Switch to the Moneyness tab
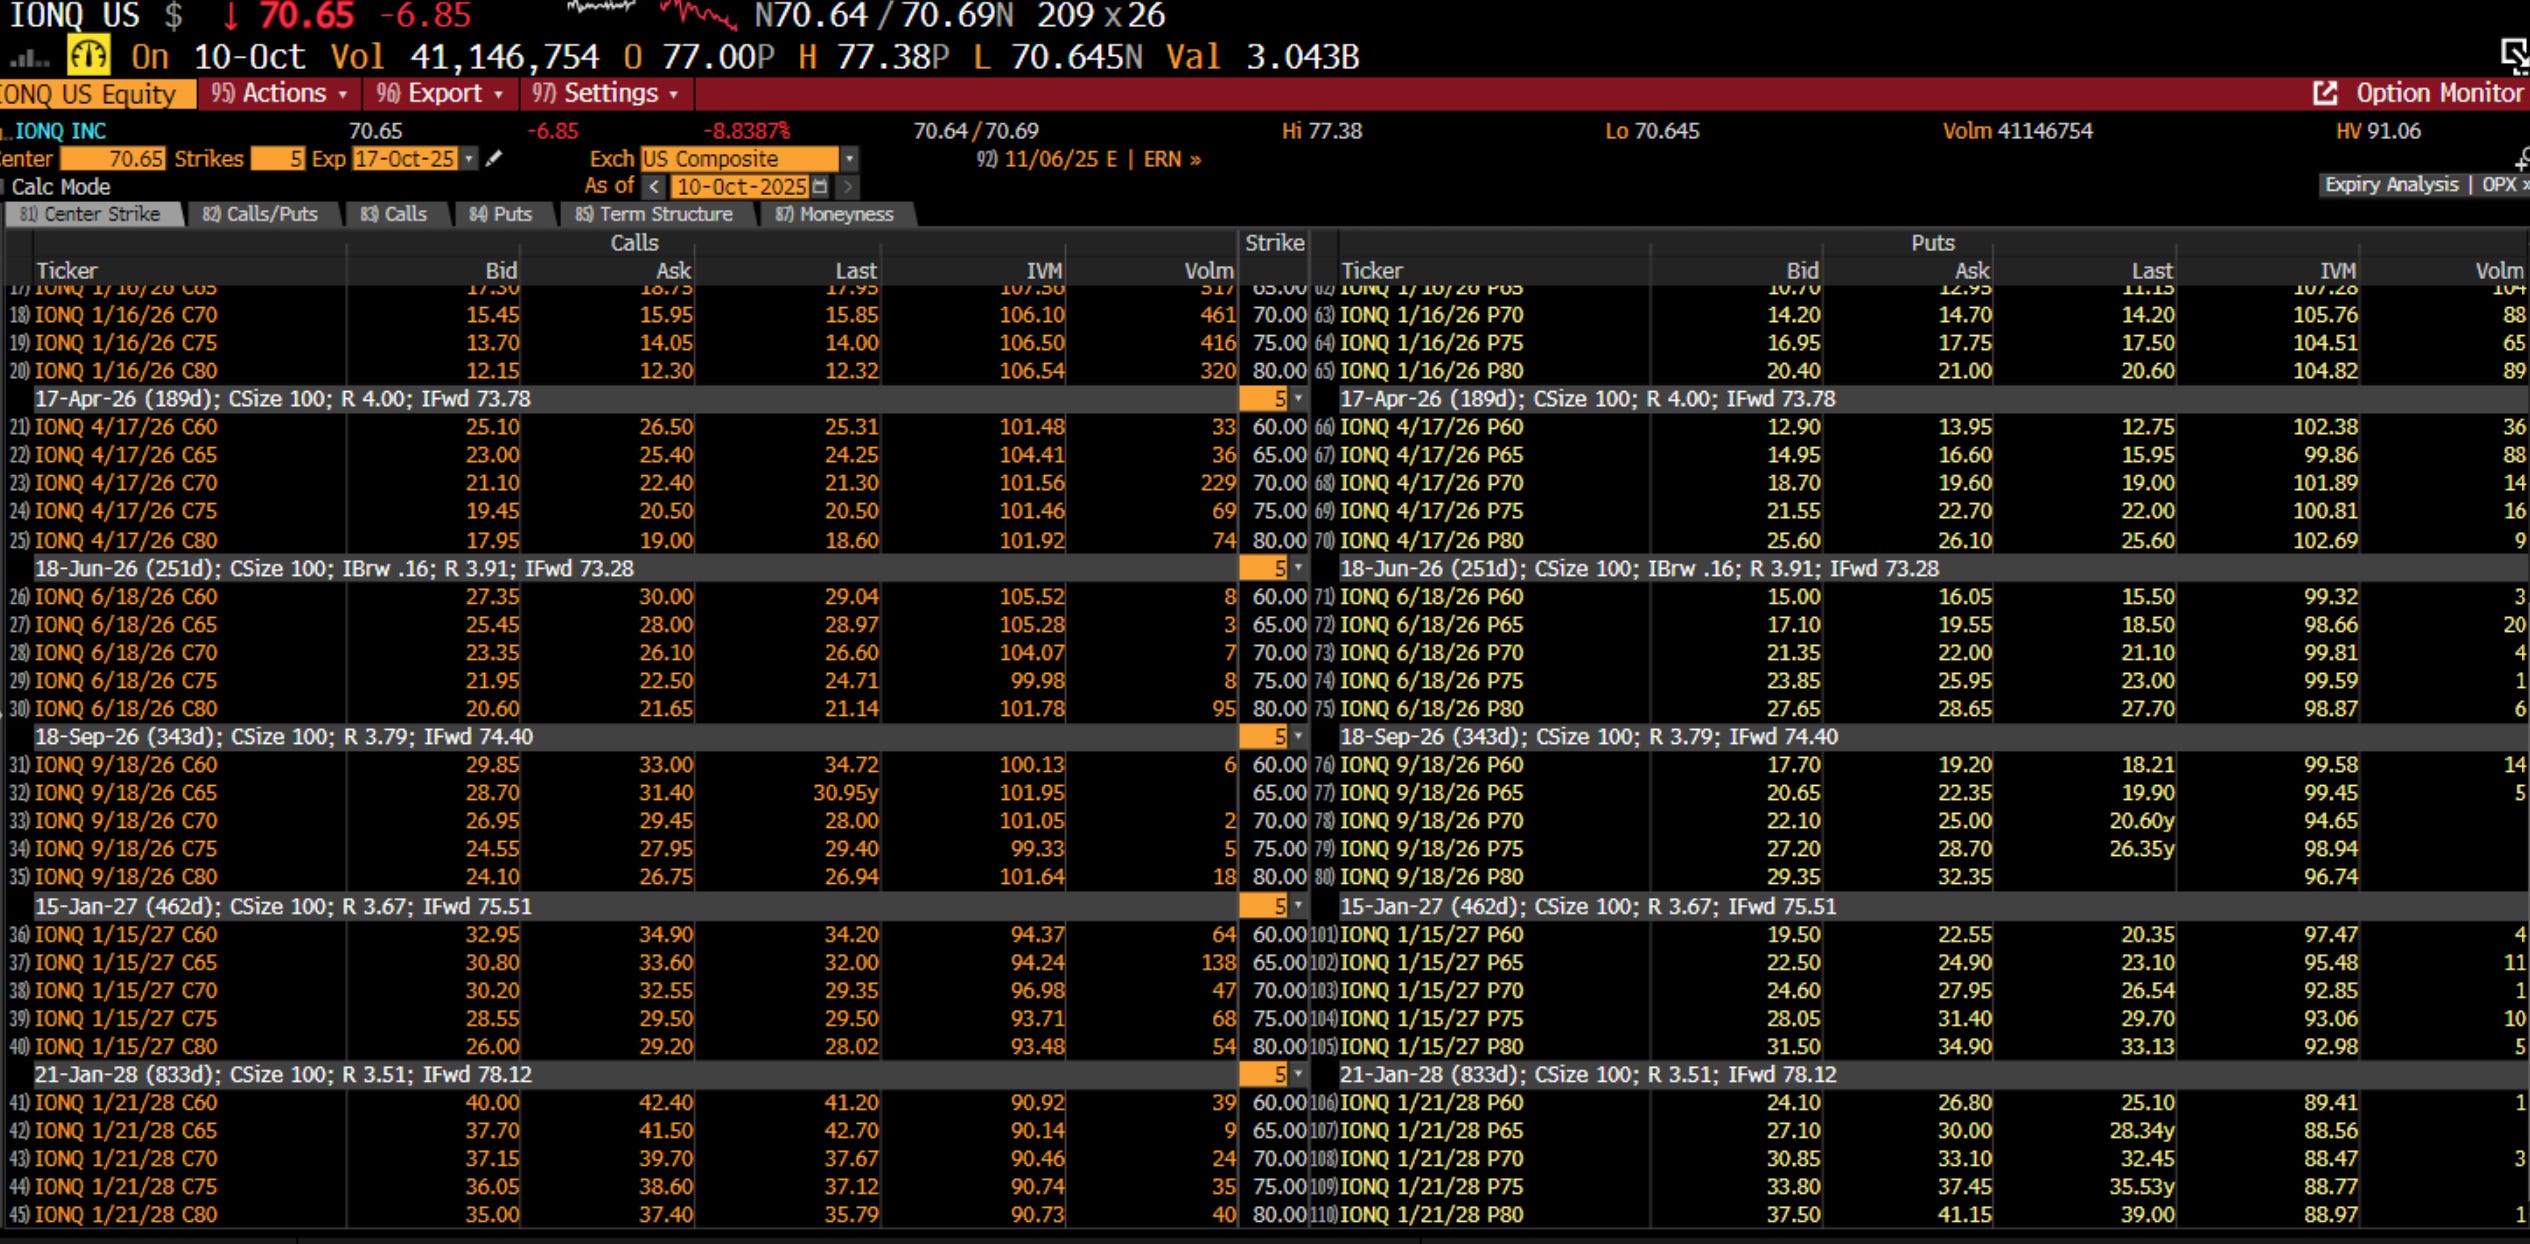This screenshot has width=2530, height=1244. click(833, 214)
